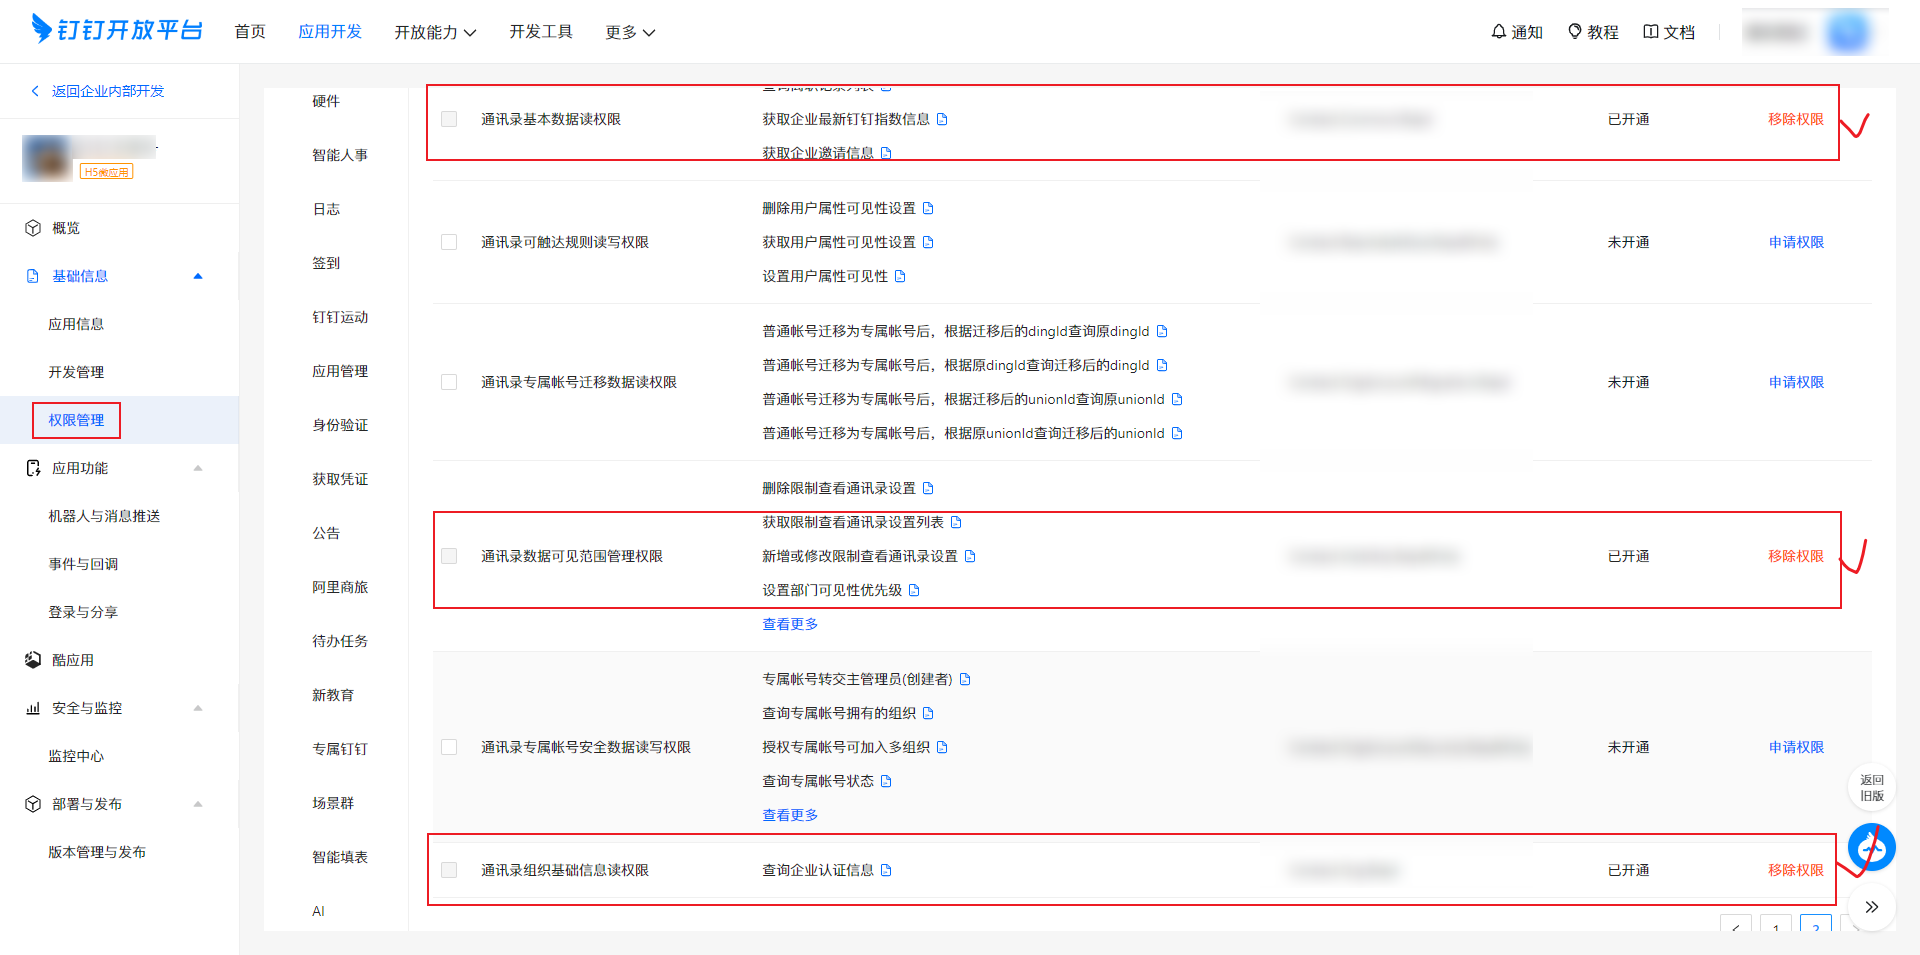Click the 应用功能 sidebar icon
Screen dimensions: 1920x955
click(33, 468)
